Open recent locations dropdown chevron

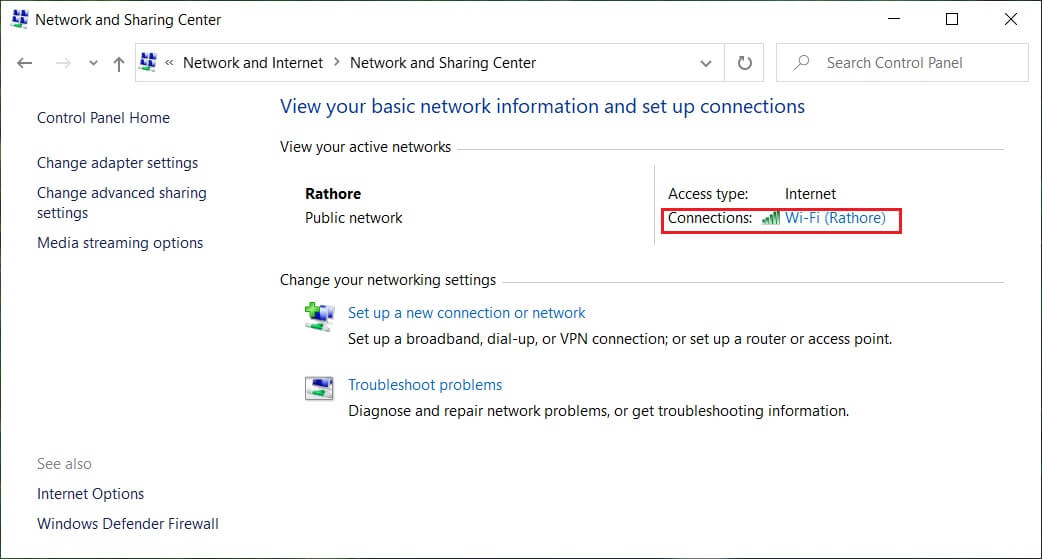[93, 63]
